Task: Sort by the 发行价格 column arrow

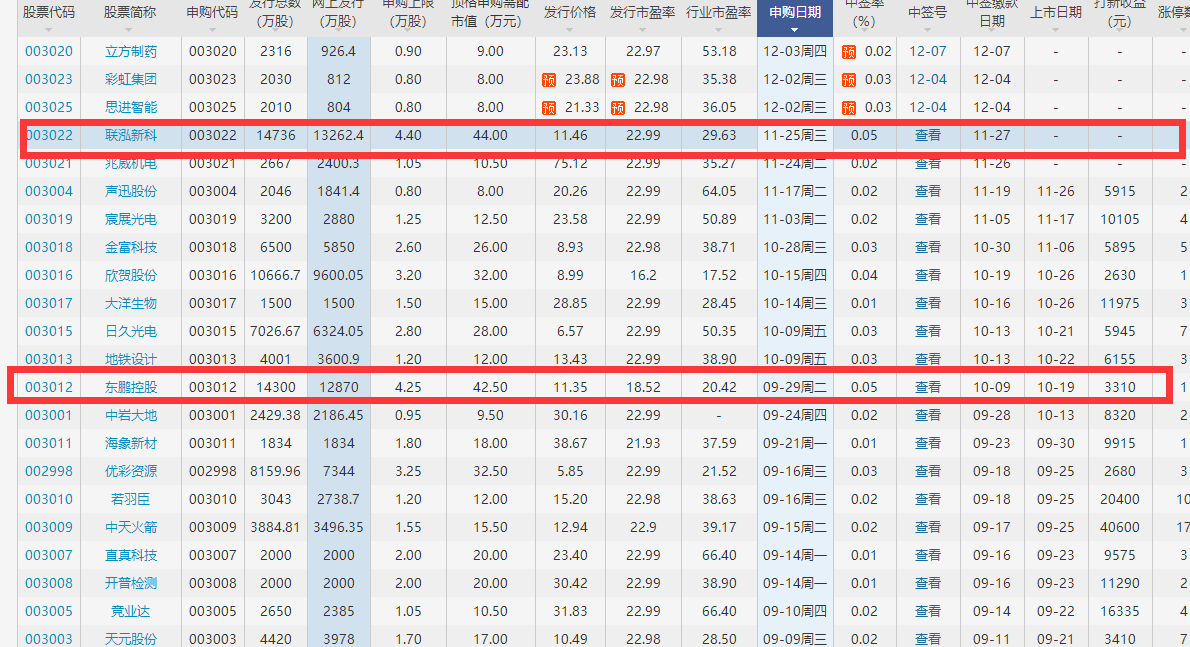Action: 570,30
